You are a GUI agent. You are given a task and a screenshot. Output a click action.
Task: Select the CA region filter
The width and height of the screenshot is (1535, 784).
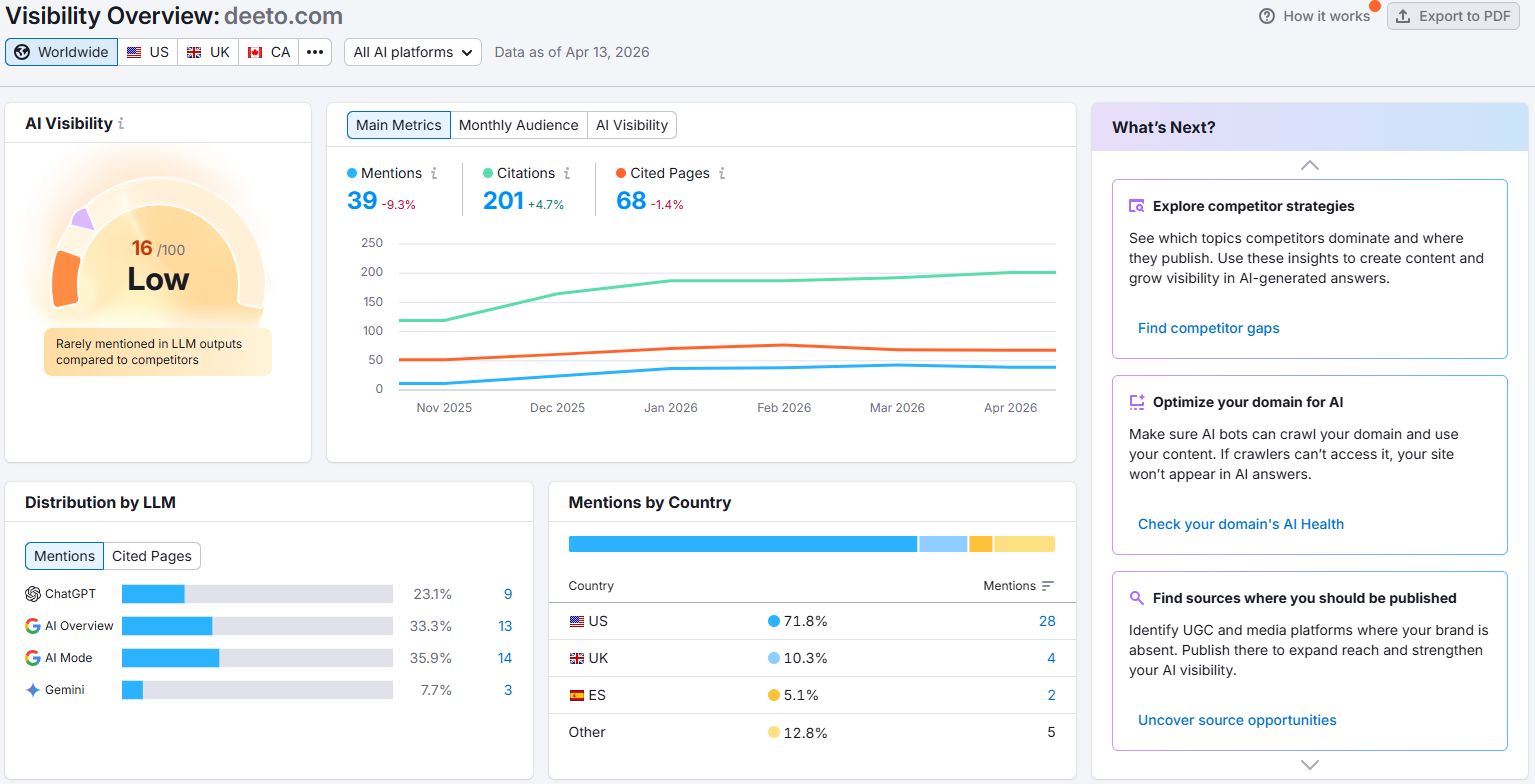(268, 52)
